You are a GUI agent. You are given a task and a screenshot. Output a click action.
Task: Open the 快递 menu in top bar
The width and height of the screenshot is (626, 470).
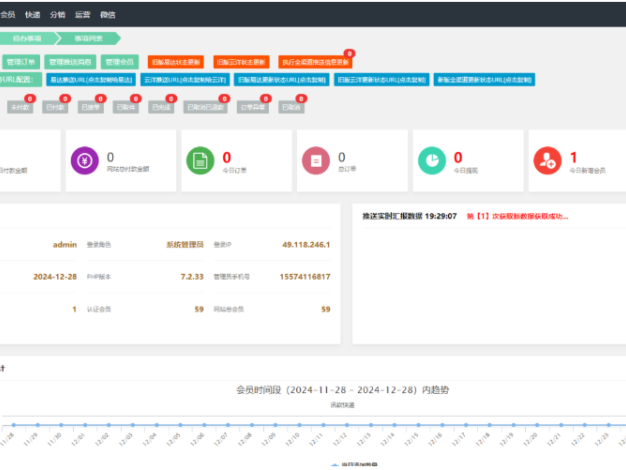pos(33,15)
